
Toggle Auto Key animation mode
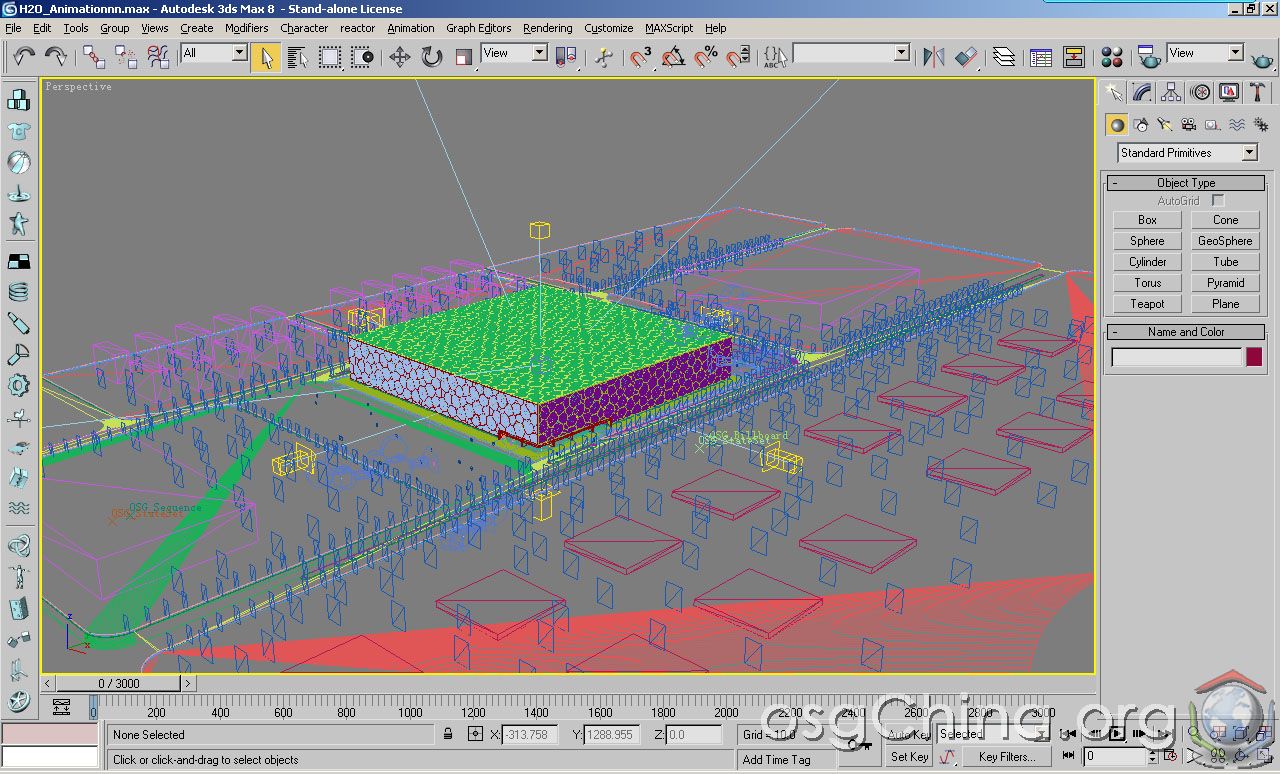pyautogui.click(x=909, y=734)
